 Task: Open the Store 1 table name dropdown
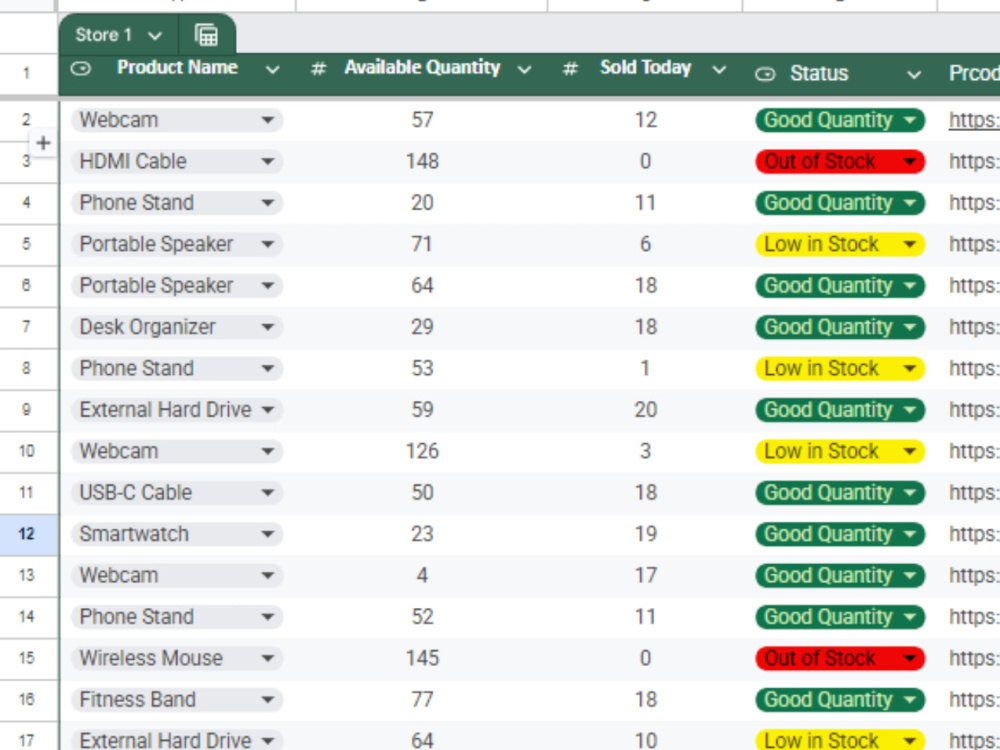155,36
